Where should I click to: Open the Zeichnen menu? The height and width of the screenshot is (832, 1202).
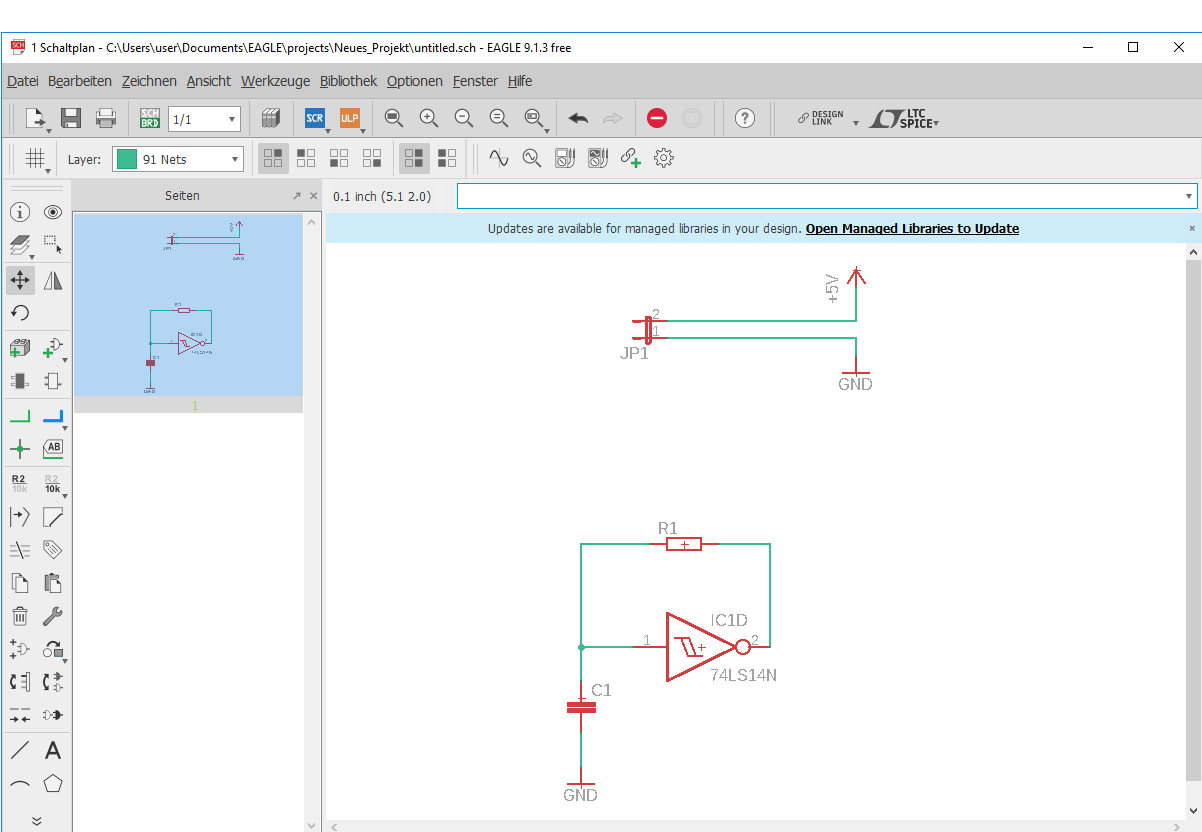pos(149,81)
